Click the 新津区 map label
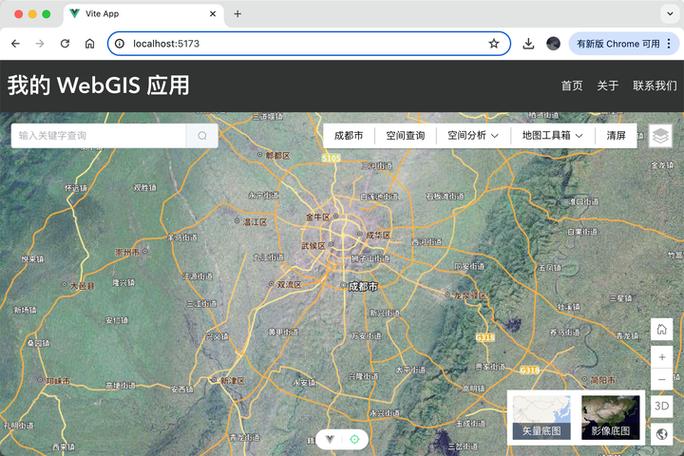The height and width of the screenshot is (456, 684). [x=232, y=381]
